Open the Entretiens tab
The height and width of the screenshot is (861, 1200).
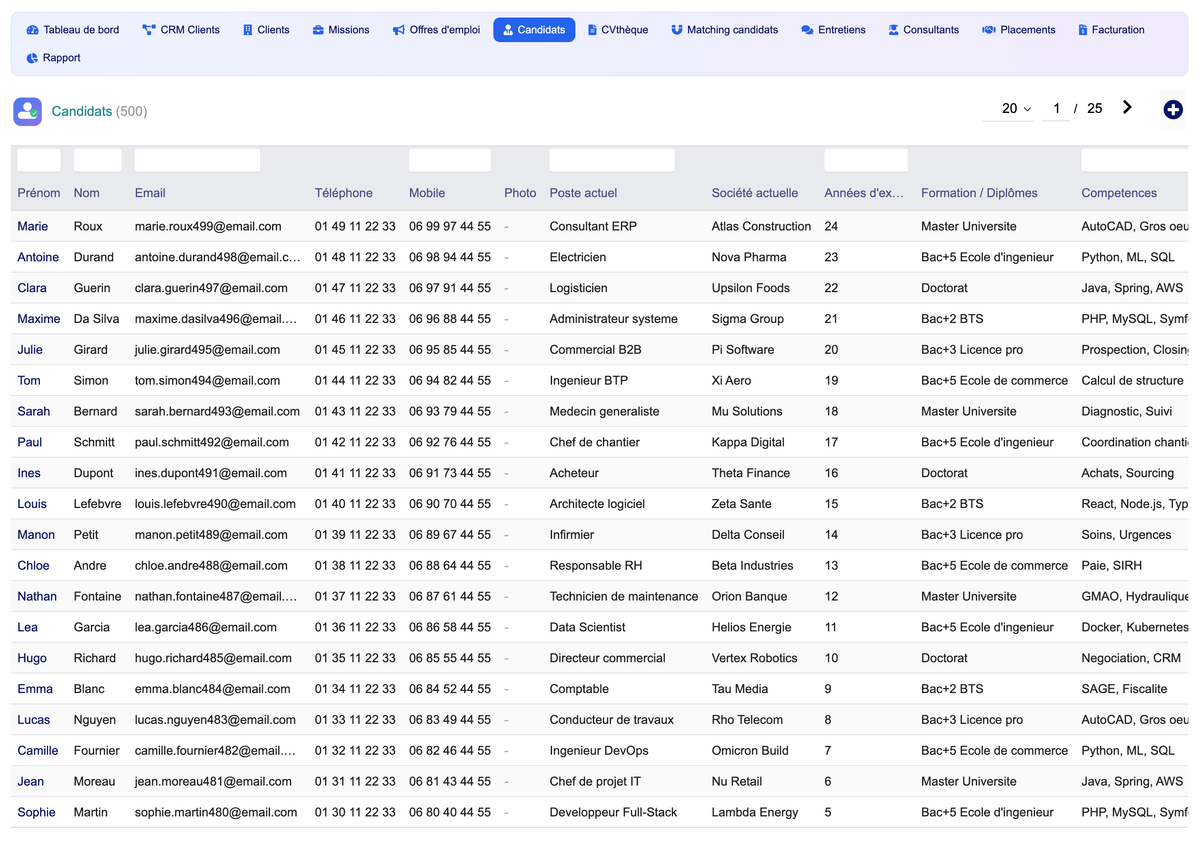pyautogui.click(x=834, y=30)
